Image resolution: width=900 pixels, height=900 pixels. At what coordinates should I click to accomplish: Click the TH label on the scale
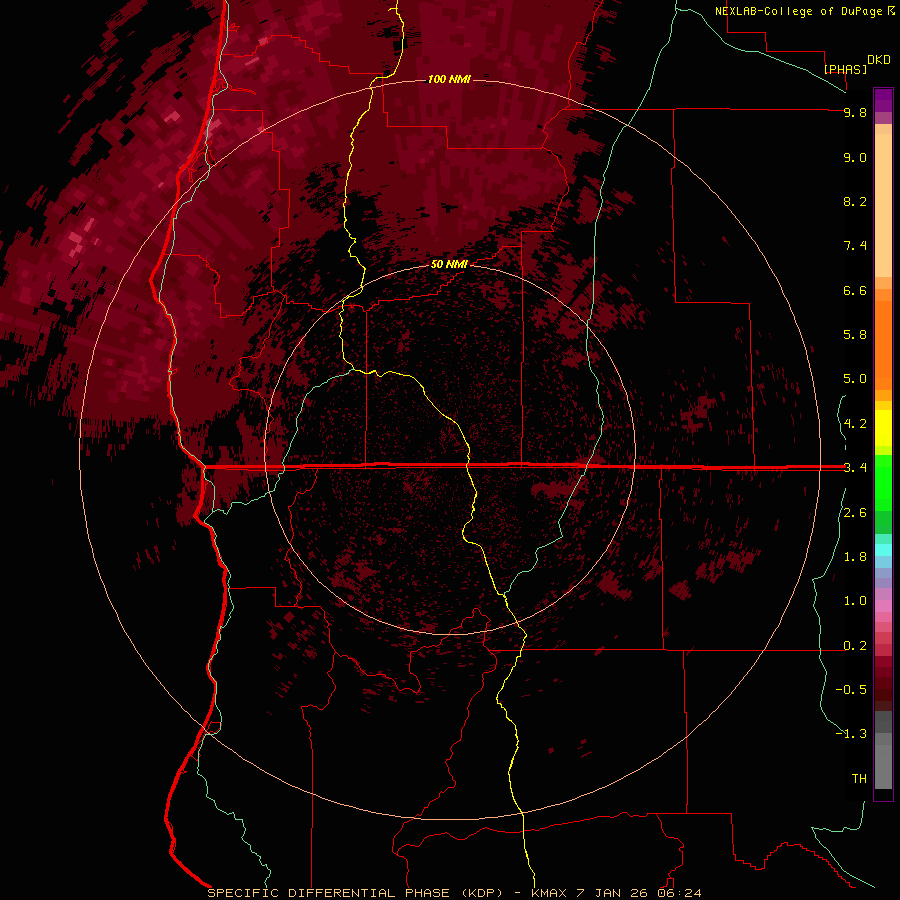(x=859, y=778)
